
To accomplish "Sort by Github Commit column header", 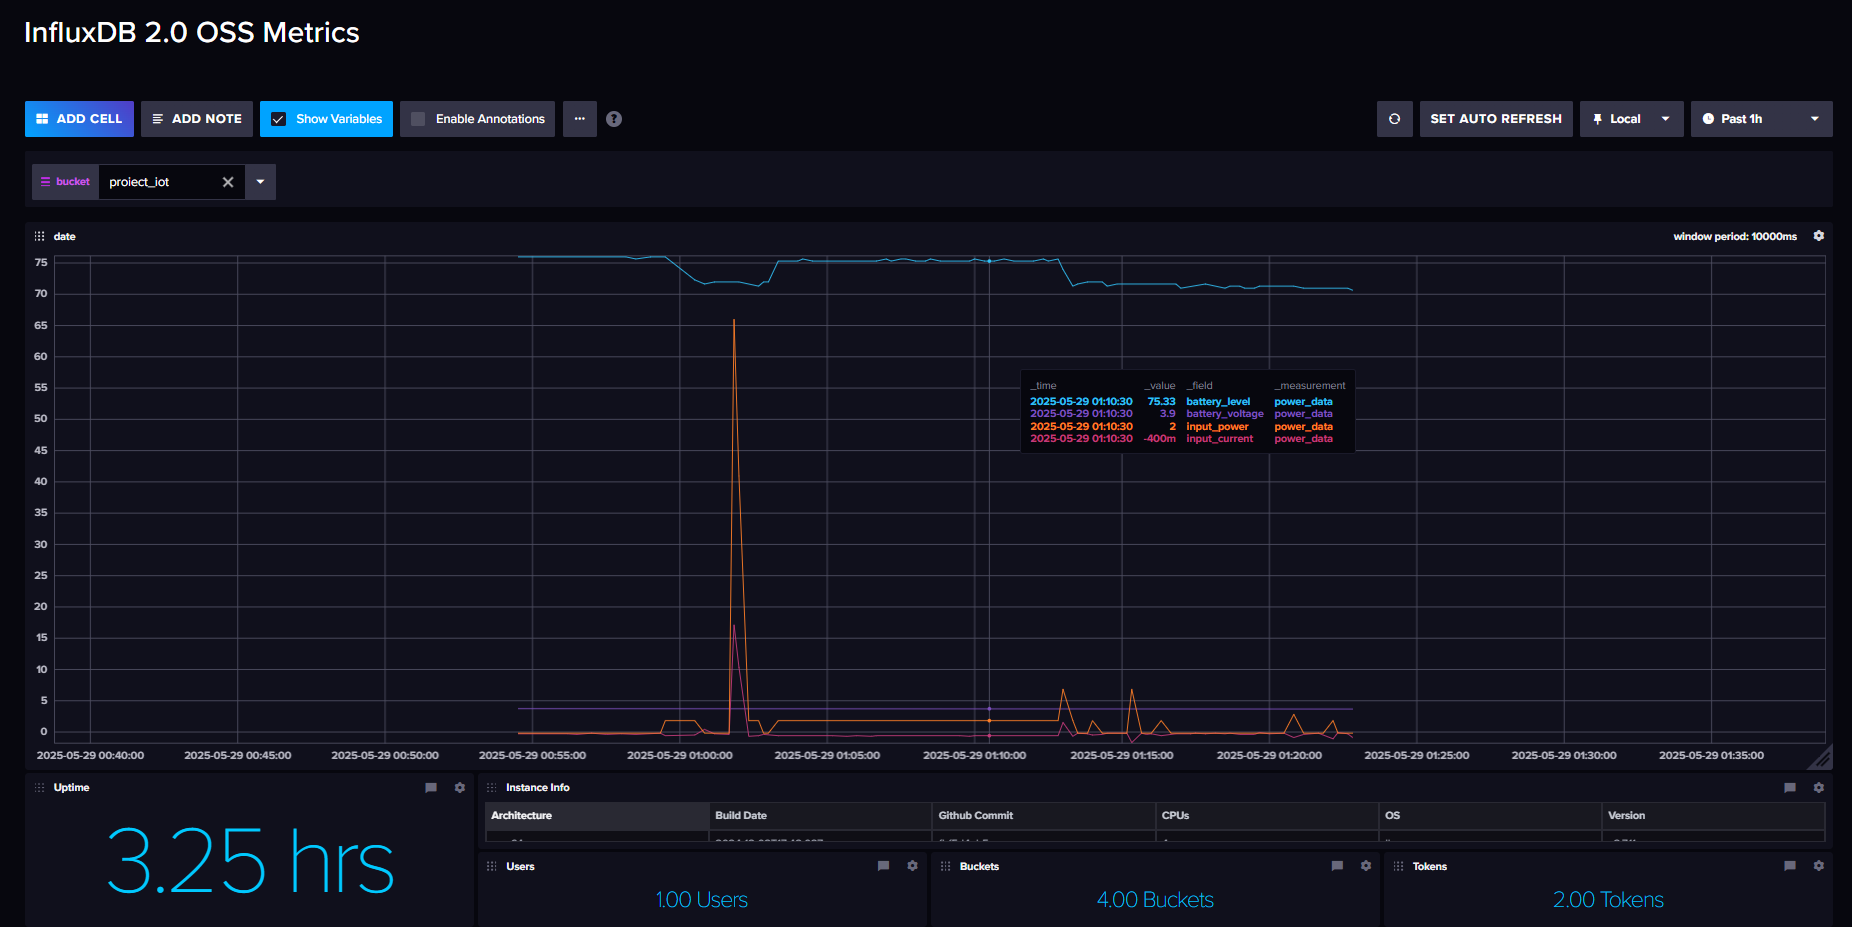I will click(1044, 816).
